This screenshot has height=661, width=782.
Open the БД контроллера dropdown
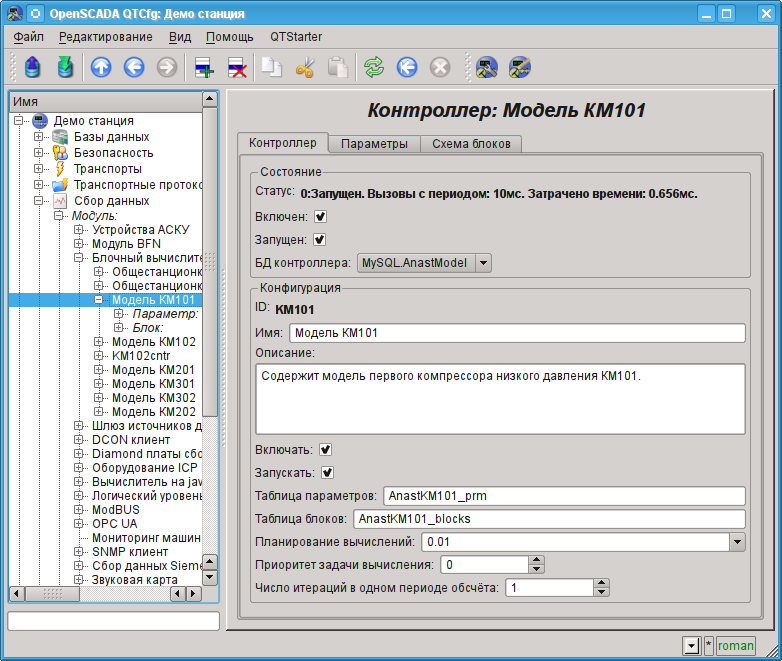(x=484, y=263)
